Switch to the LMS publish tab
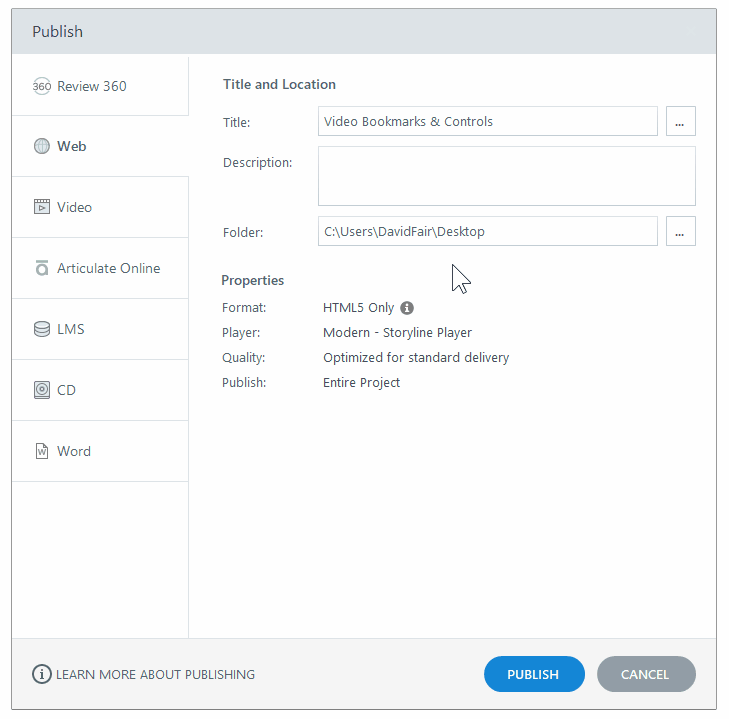This screenshot has height=719, width=729. click(100, 329)
